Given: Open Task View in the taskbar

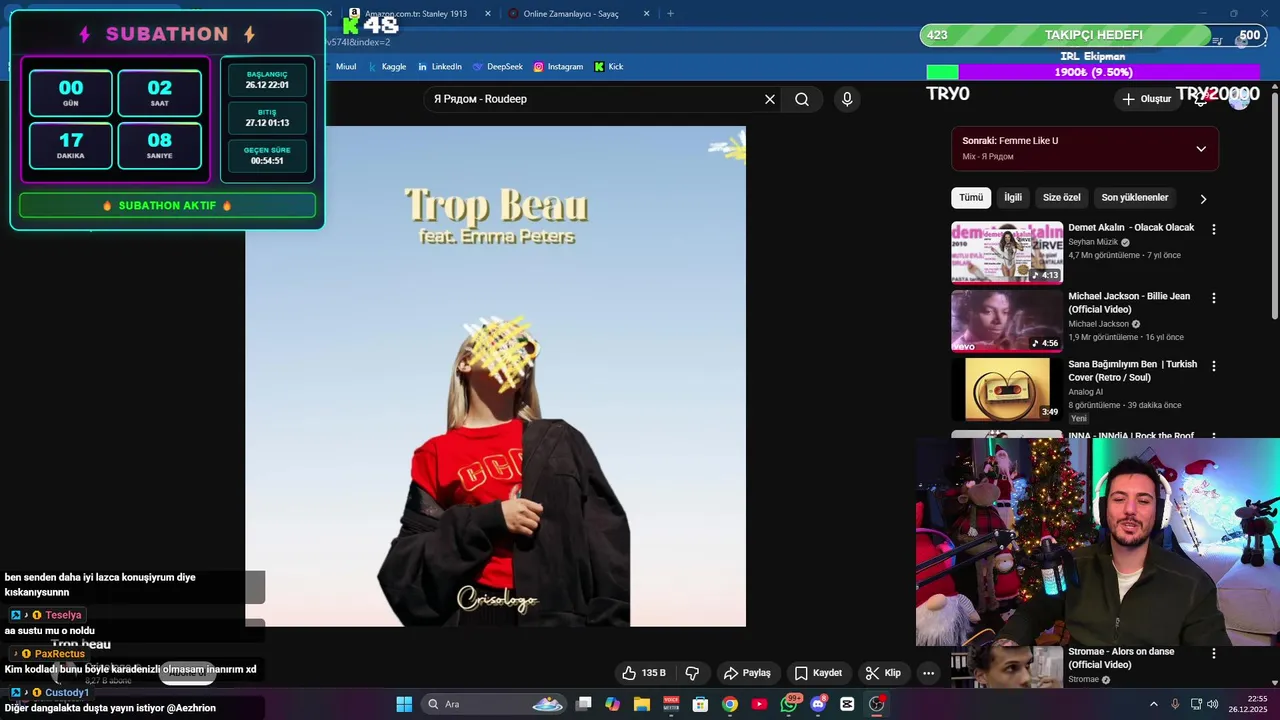Looking at the screenshot, I should (x=584, y=704).
